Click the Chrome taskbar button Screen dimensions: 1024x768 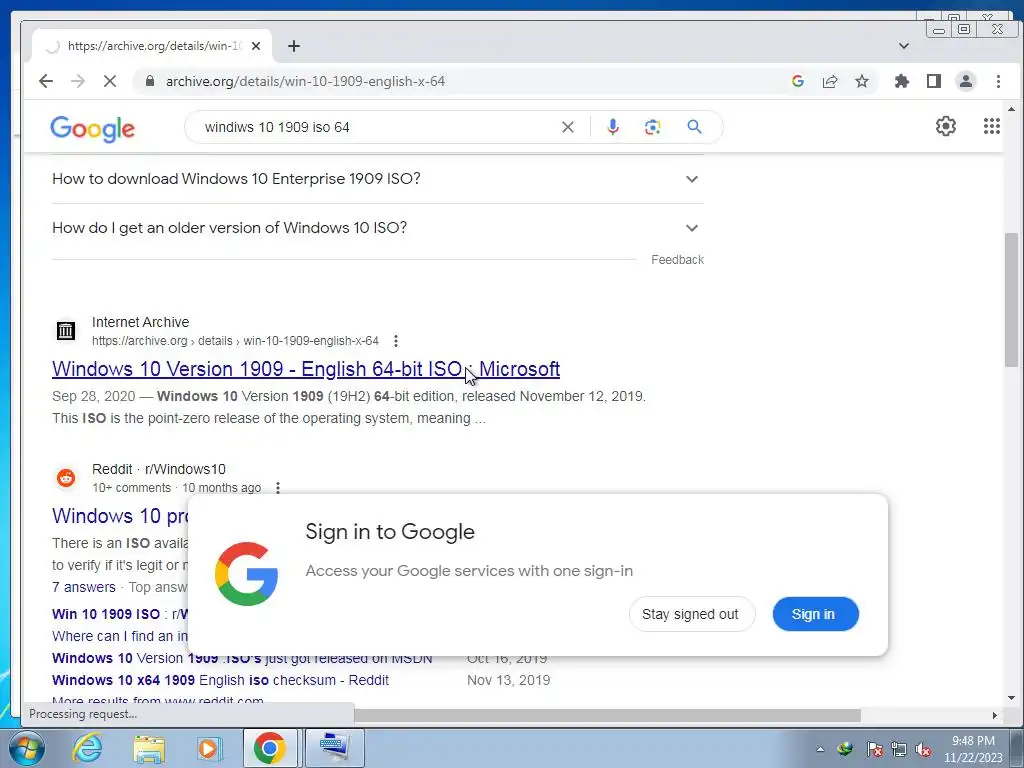coord(270,748)
